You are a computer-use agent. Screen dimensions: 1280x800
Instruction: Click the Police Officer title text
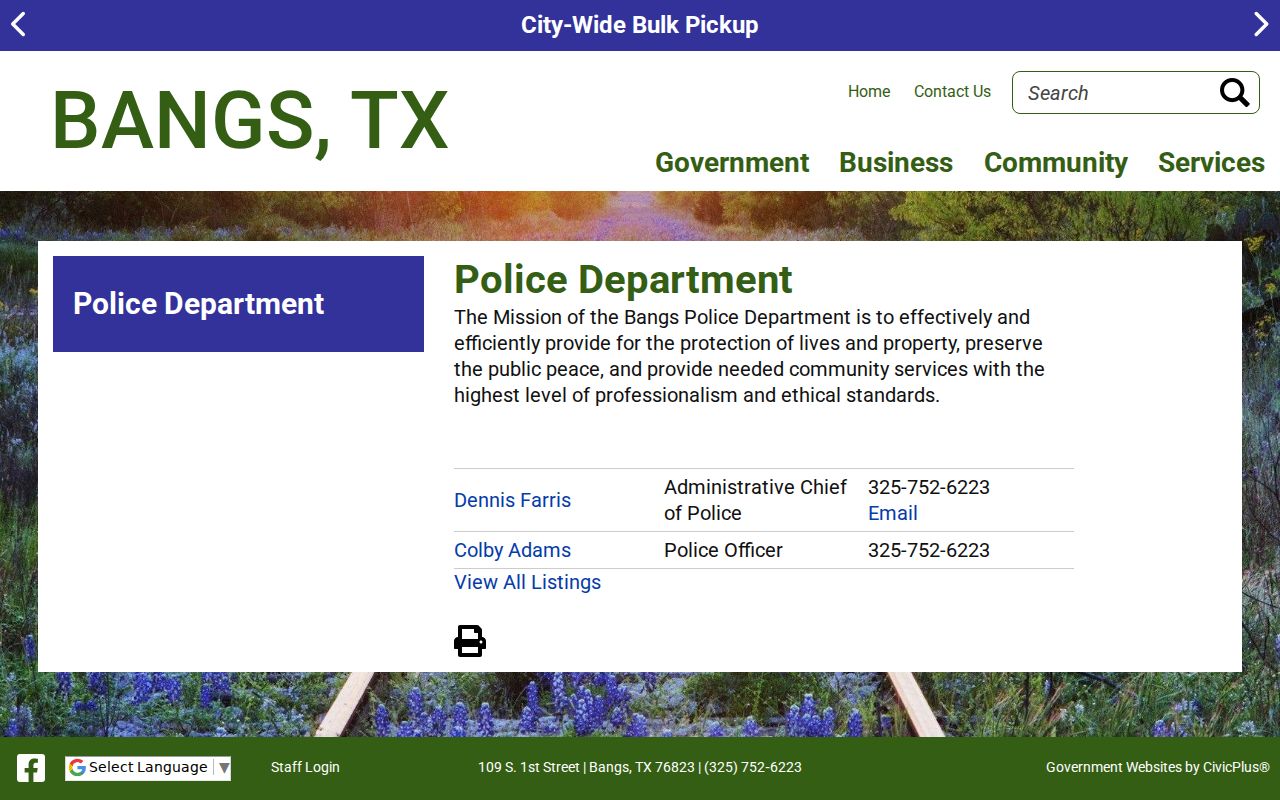(723, 550)
